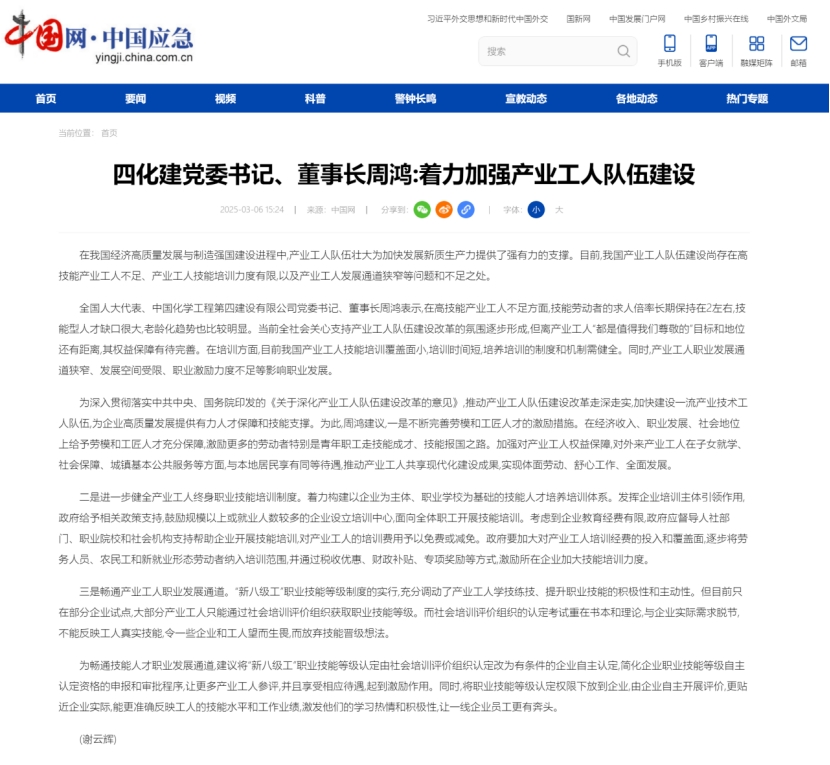The image size is (830, 765).
Task: Copy article link via chain icon
Action: coord(466,210)
